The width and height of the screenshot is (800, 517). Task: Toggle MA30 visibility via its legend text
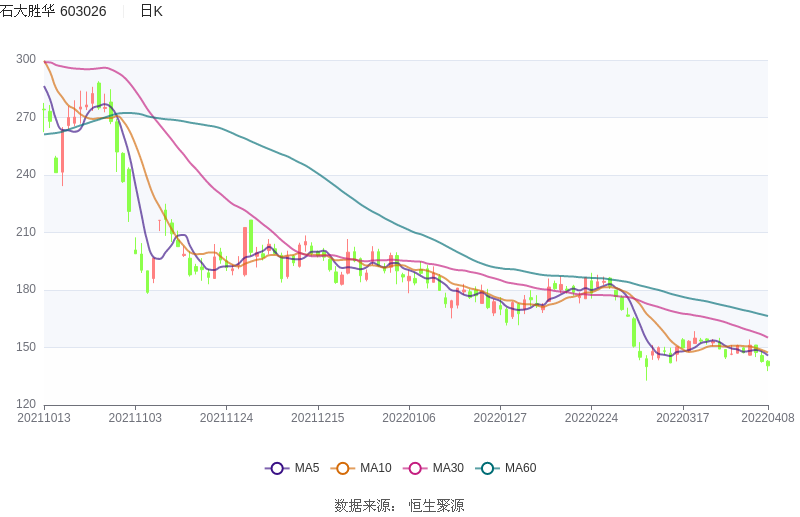point(447,468)
